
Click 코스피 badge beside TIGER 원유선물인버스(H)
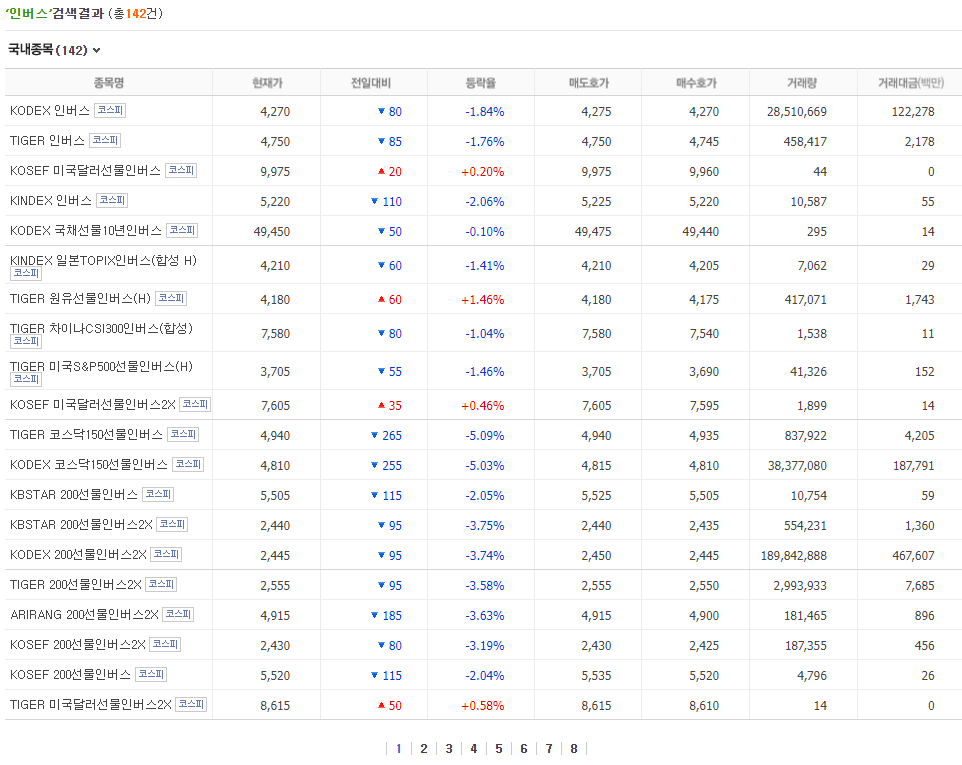(x=171, y=299)
